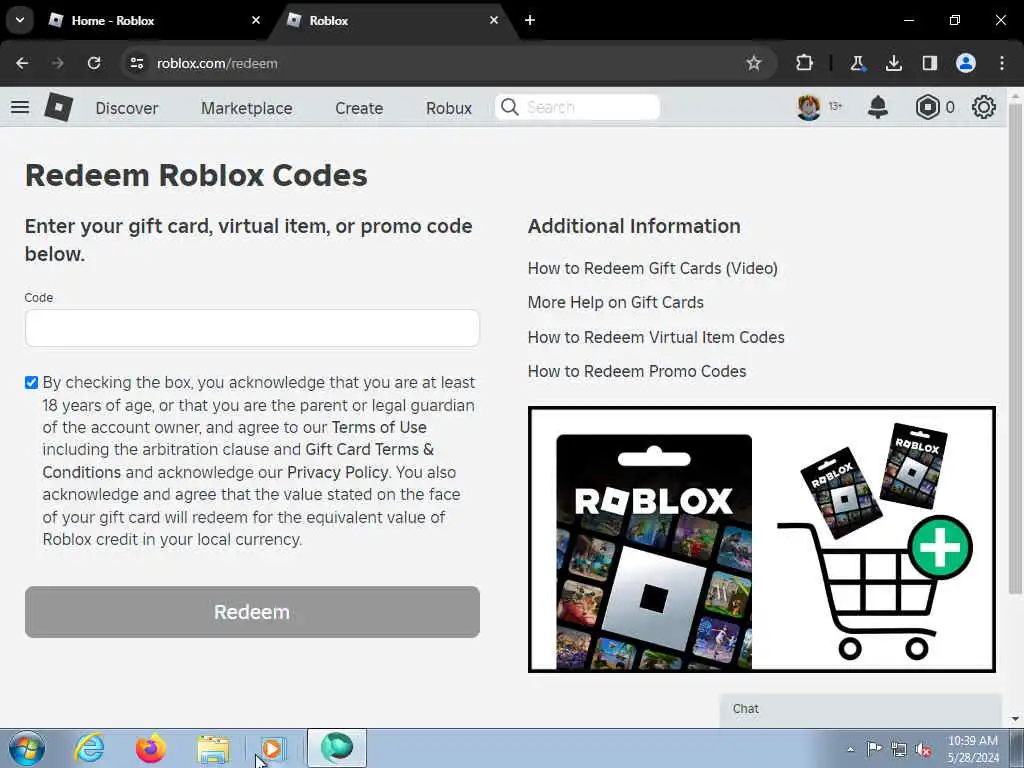Open More Help on Gift Cards
Image resolution: width=1024 pixels, height=768 pixels.
[615, 302]
